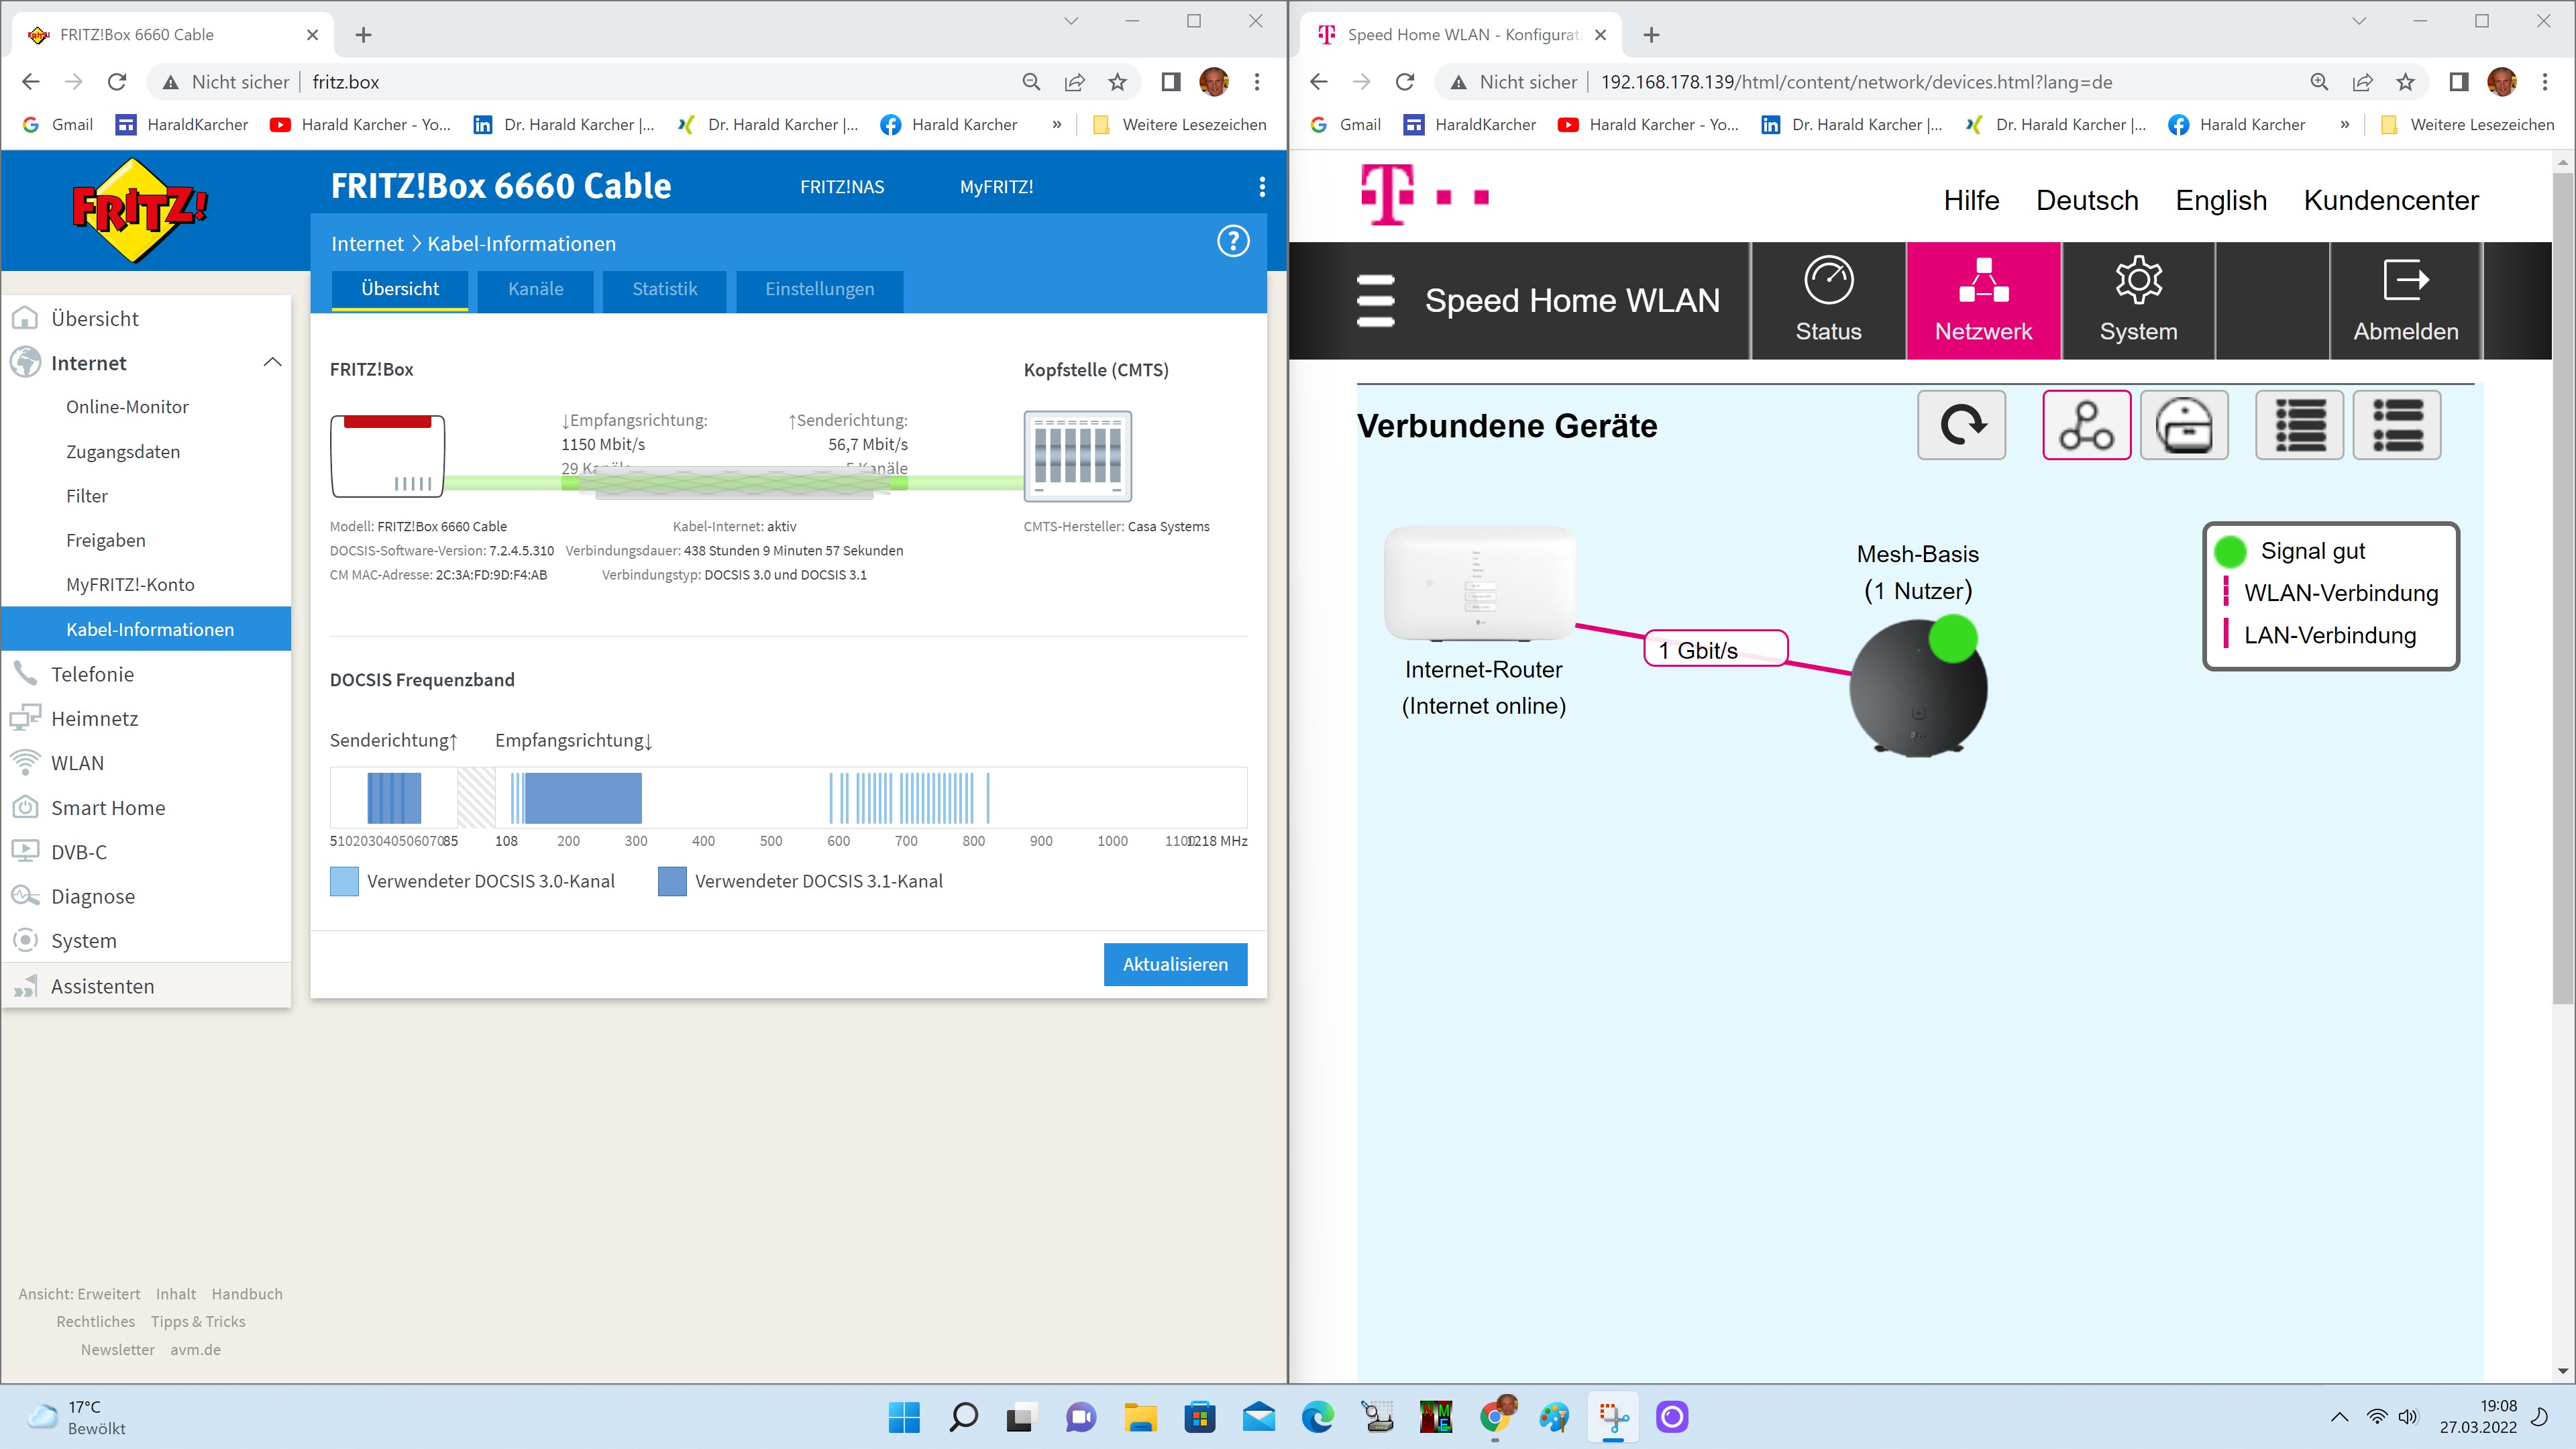
Task: Switch to the Kanäle tab
Action: click(535, 289)
